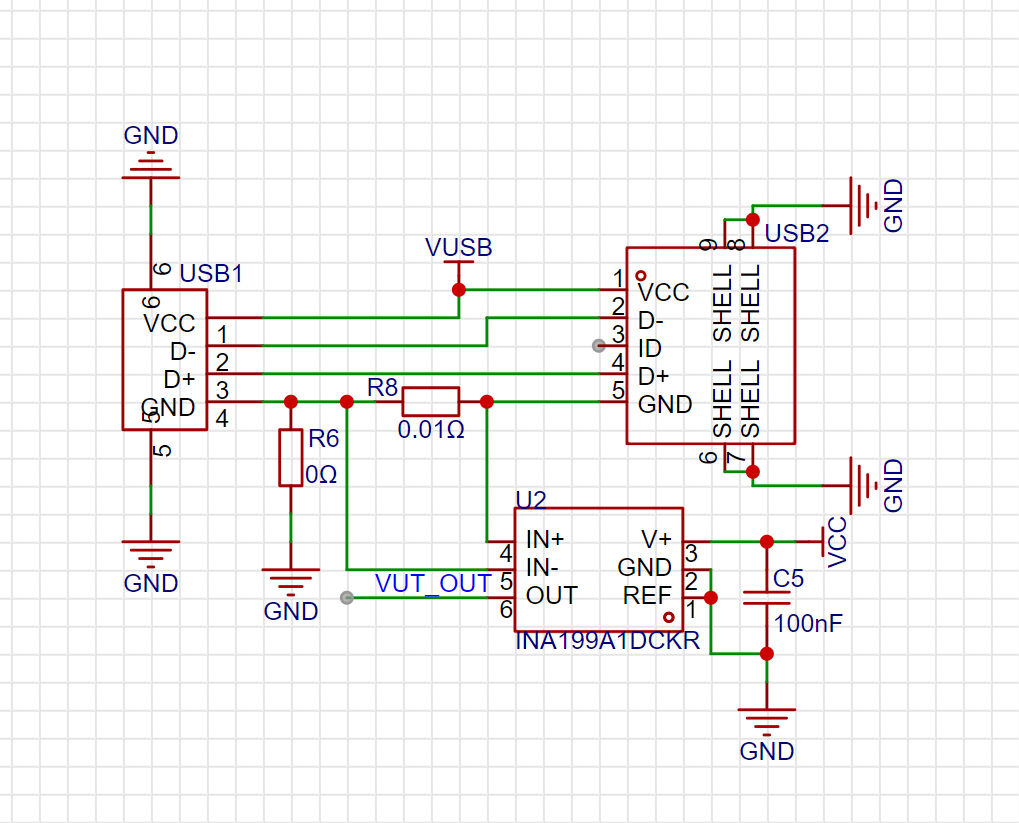
Task: Select the R6 designator label
Action: [324, 439]
